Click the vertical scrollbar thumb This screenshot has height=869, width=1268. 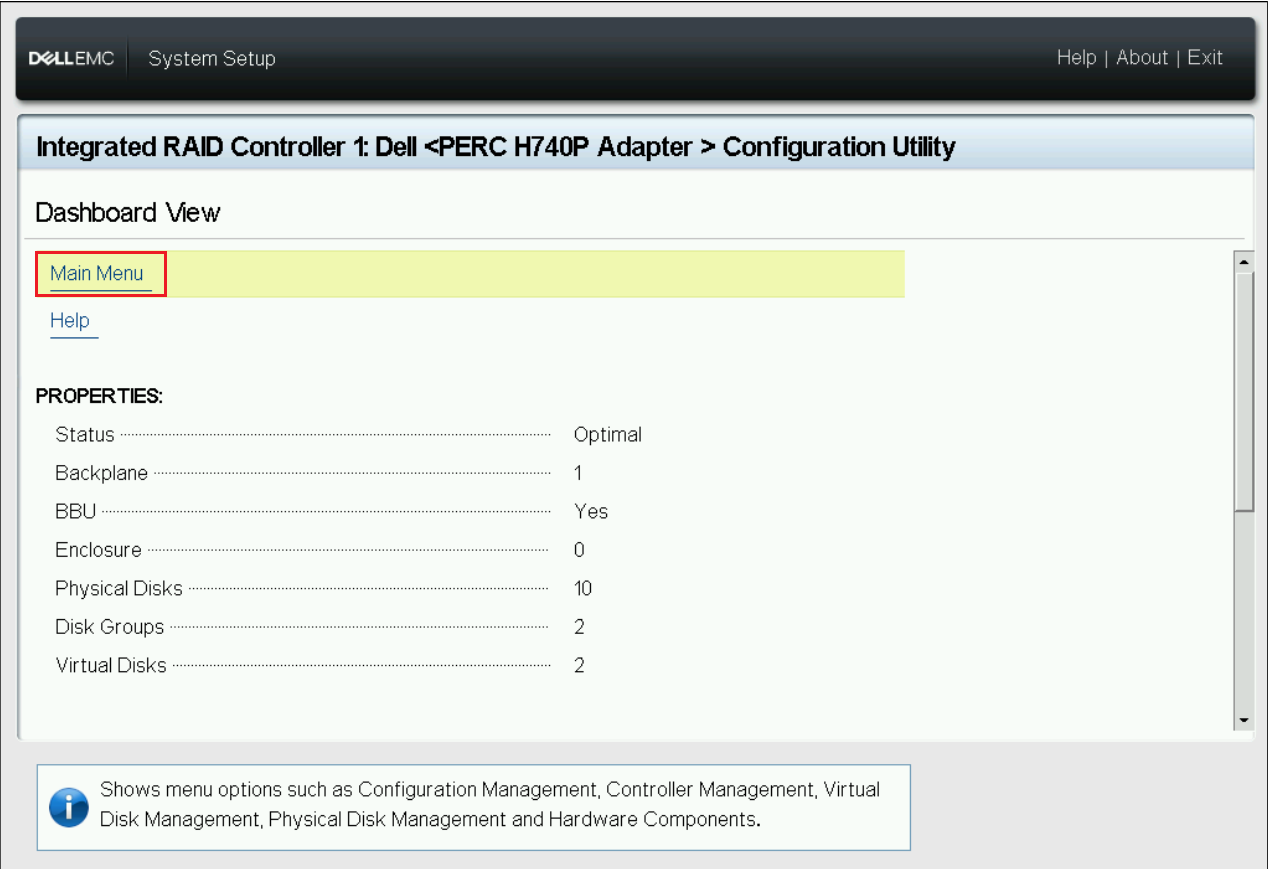[x=1244, y=392]
